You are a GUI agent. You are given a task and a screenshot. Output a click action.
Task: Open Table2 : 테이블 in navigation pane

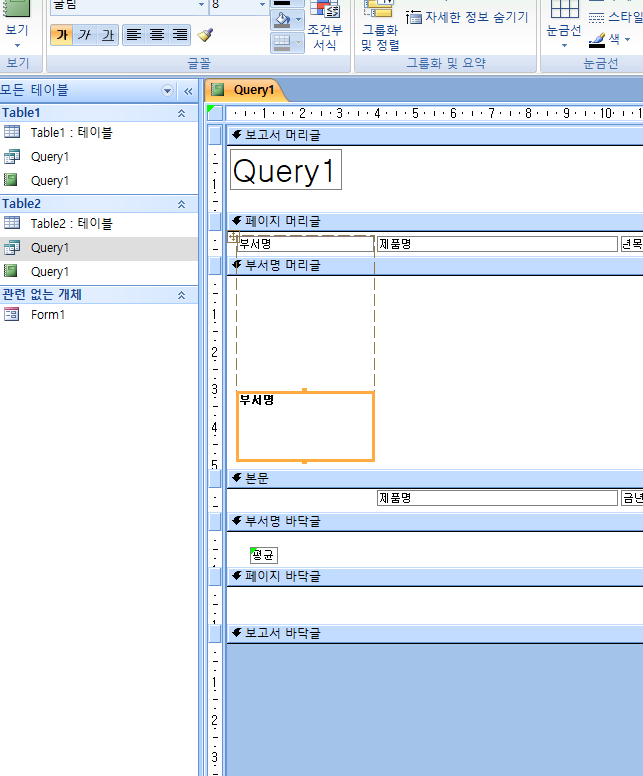pyautogui.click(x=71, y=224)
